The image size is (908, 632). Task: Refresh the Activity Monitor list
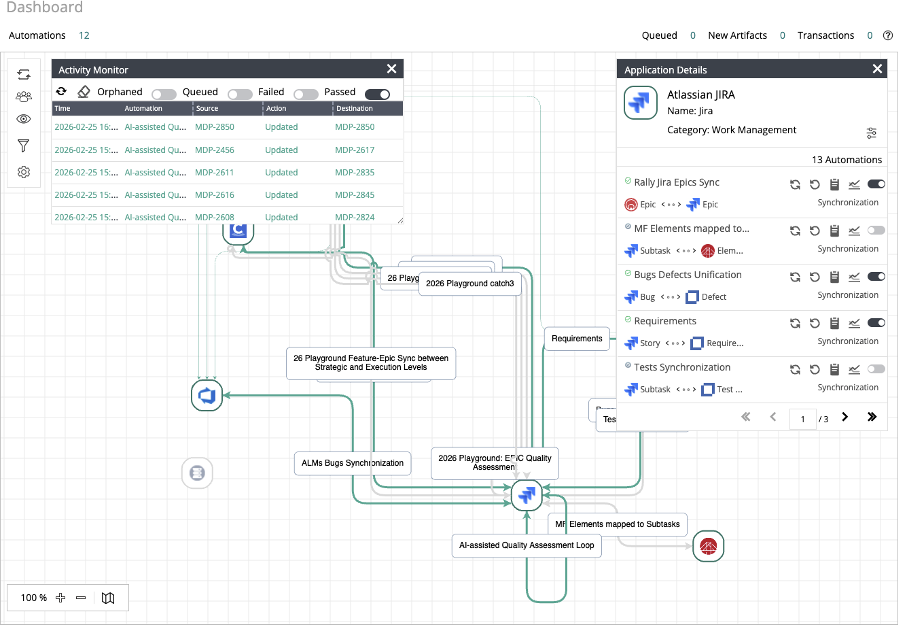[61, 92]
